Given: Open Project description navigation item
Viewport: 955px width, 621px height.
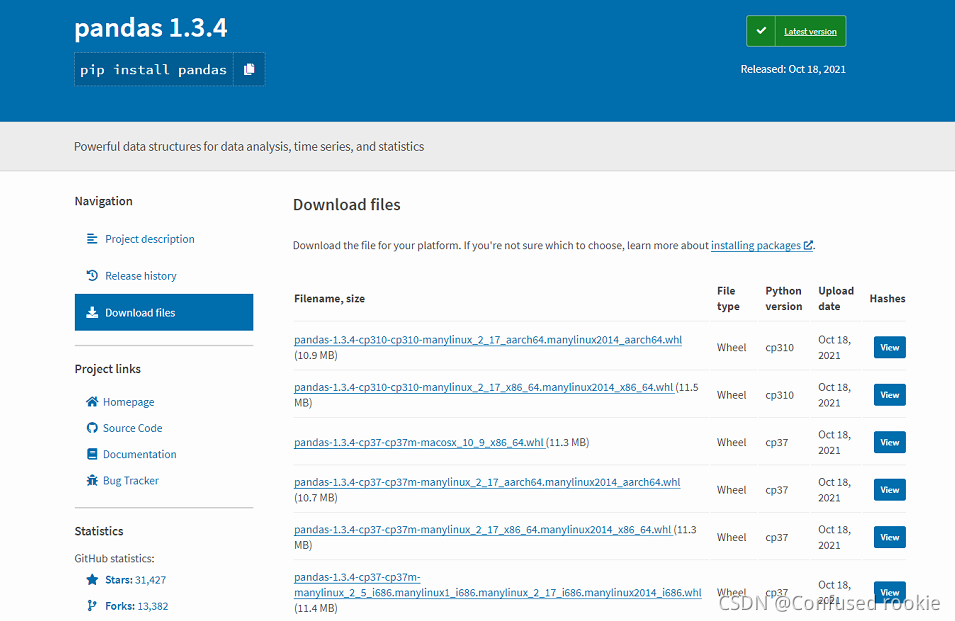Looking at the screenshot, I should pos(150,239).
